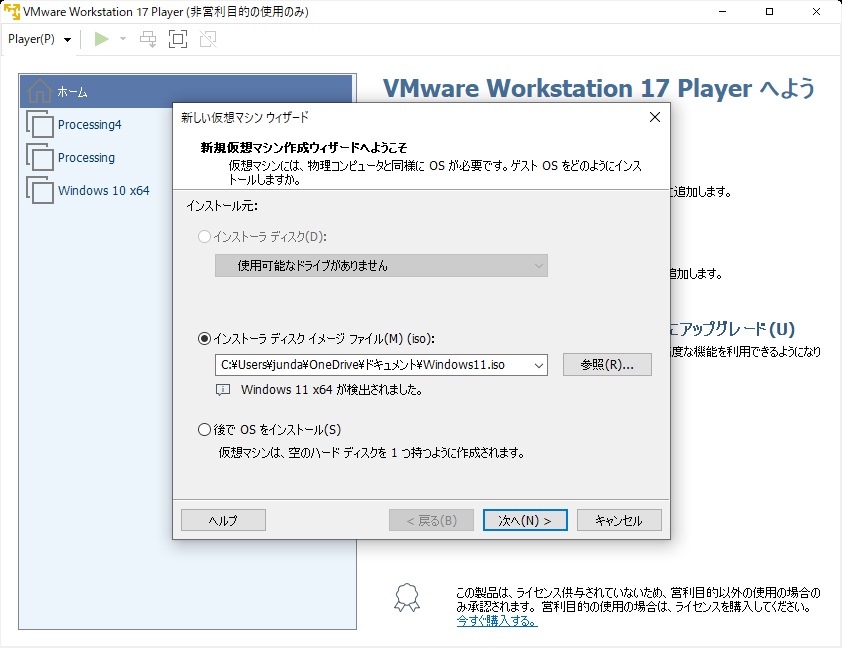Screen dimensions: 842x648
Task: Maximize the VMware Player window
Action: tap(770, 11)
